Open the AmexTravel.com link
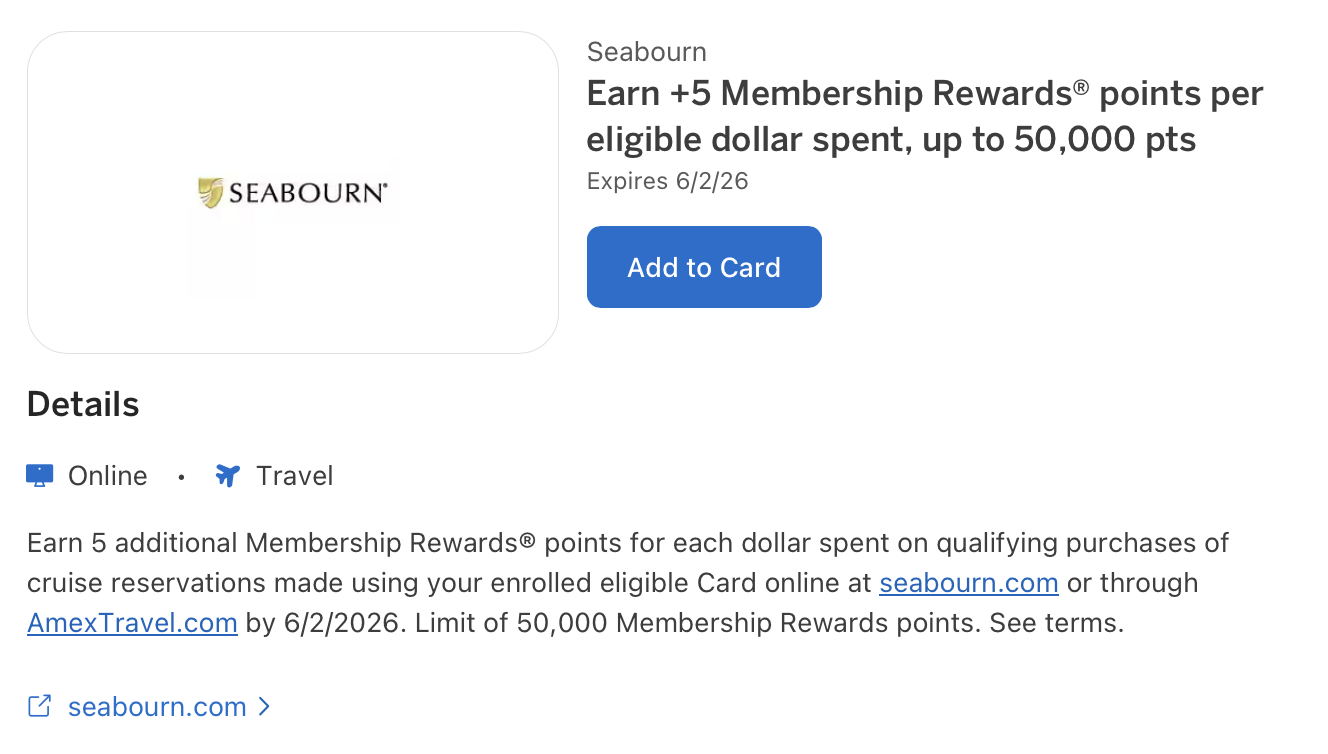This screenshot has width=1328, height=754. [x=131, y=622]
